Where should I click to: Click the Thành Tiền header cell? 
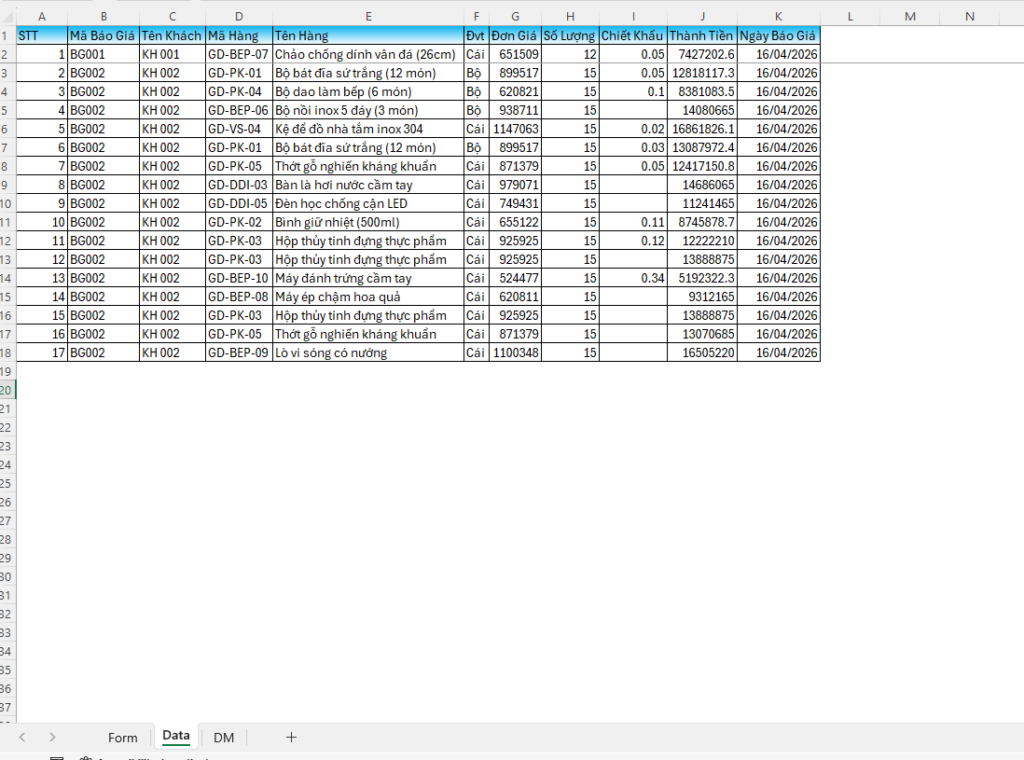pos(702,35)
